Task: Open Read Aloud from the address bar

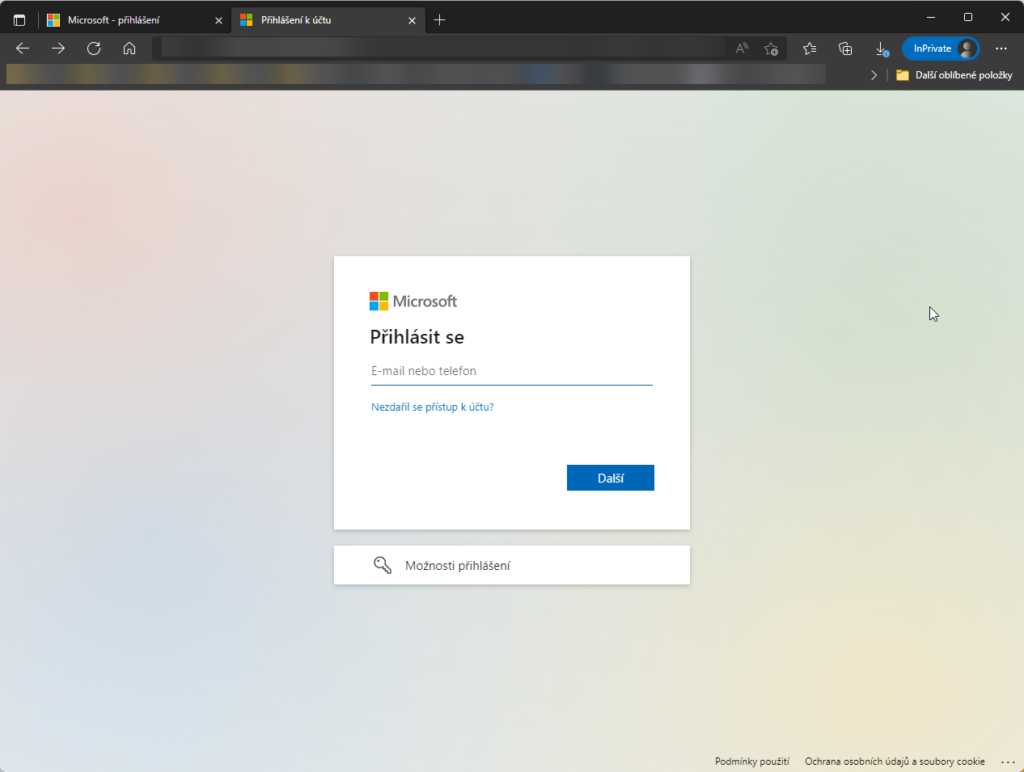Action: (741, 48)
